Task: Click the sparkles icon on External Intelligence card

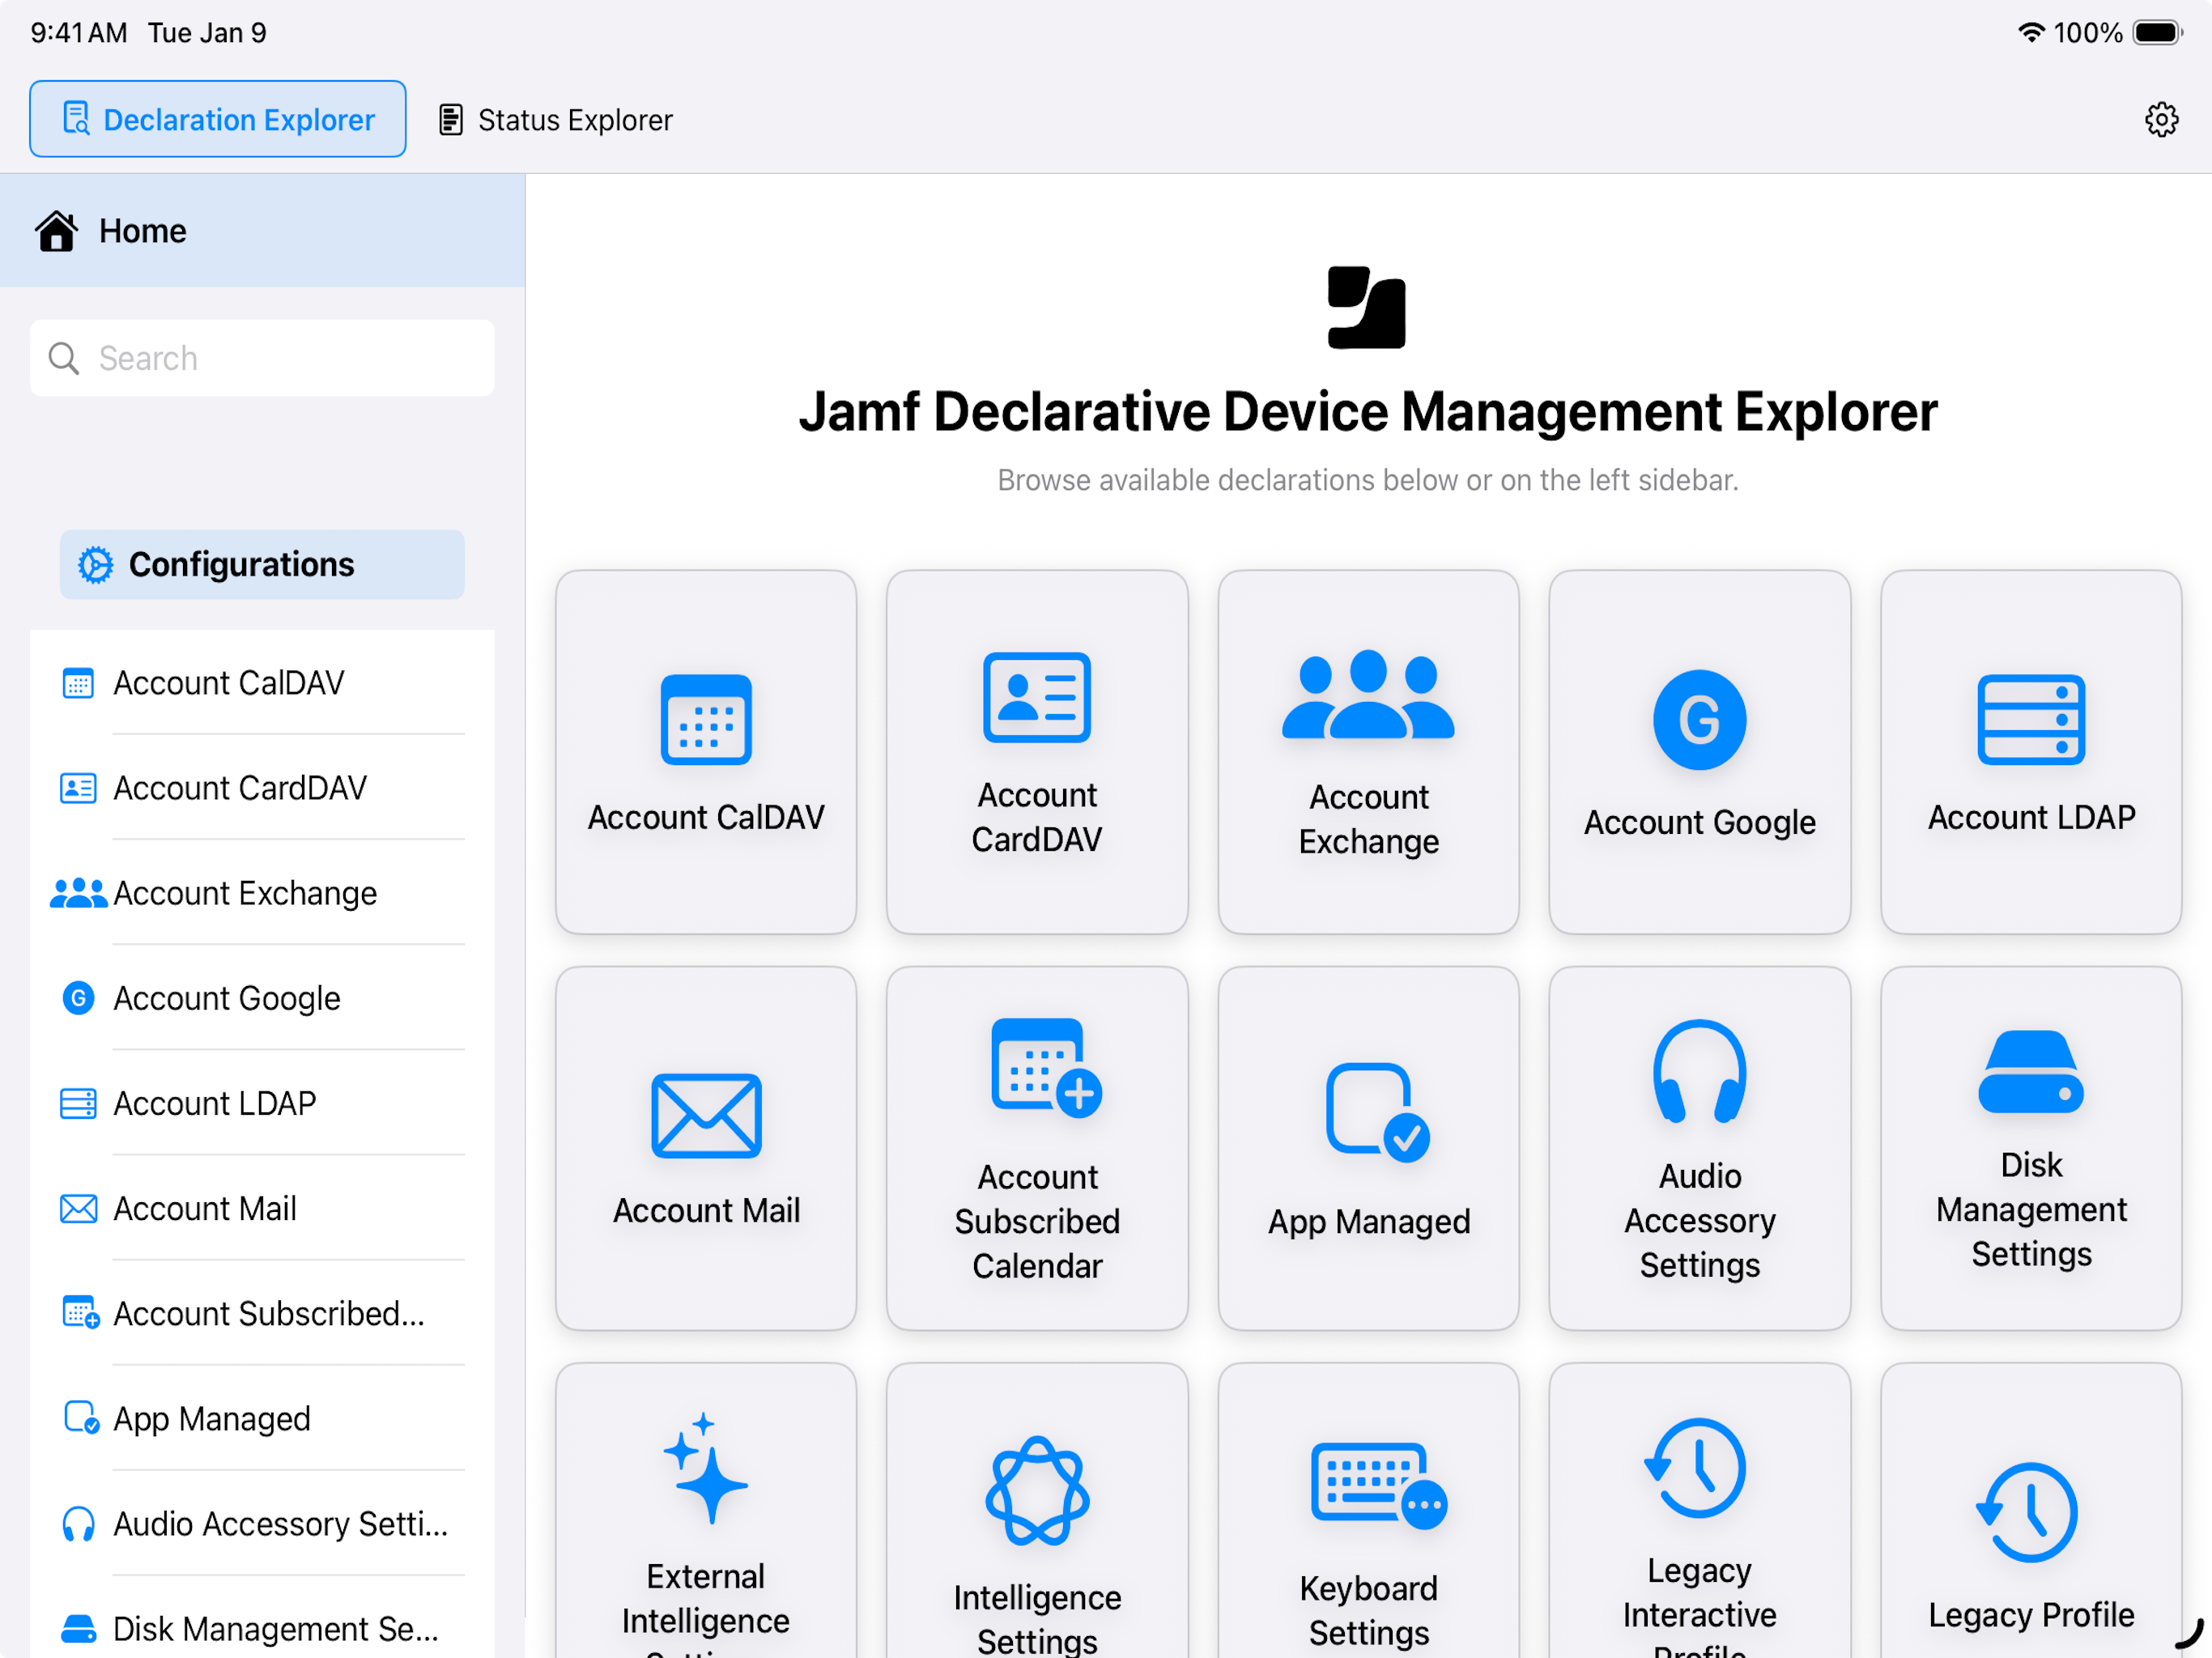Action: pos(706,1468)
